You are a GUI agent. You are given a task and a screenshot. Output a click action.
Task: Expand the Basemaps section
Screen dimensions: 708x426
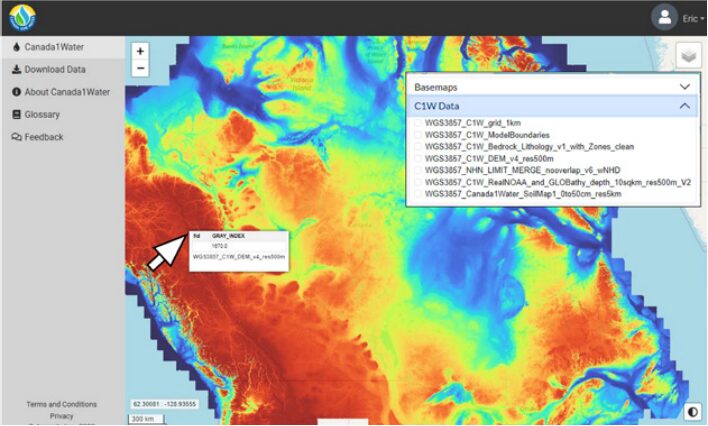point(553,87)
